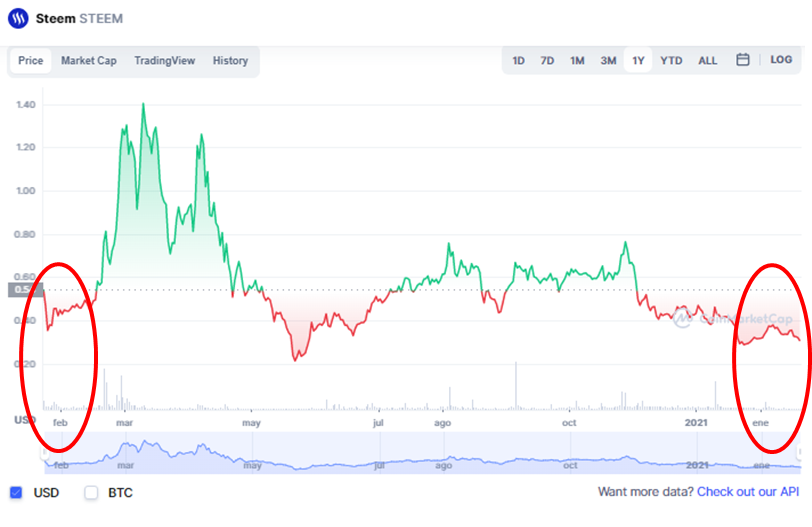The height and width of the screenshot is (527, 812).
Task: Select the ALL time range
Action: tap(707, 61)
